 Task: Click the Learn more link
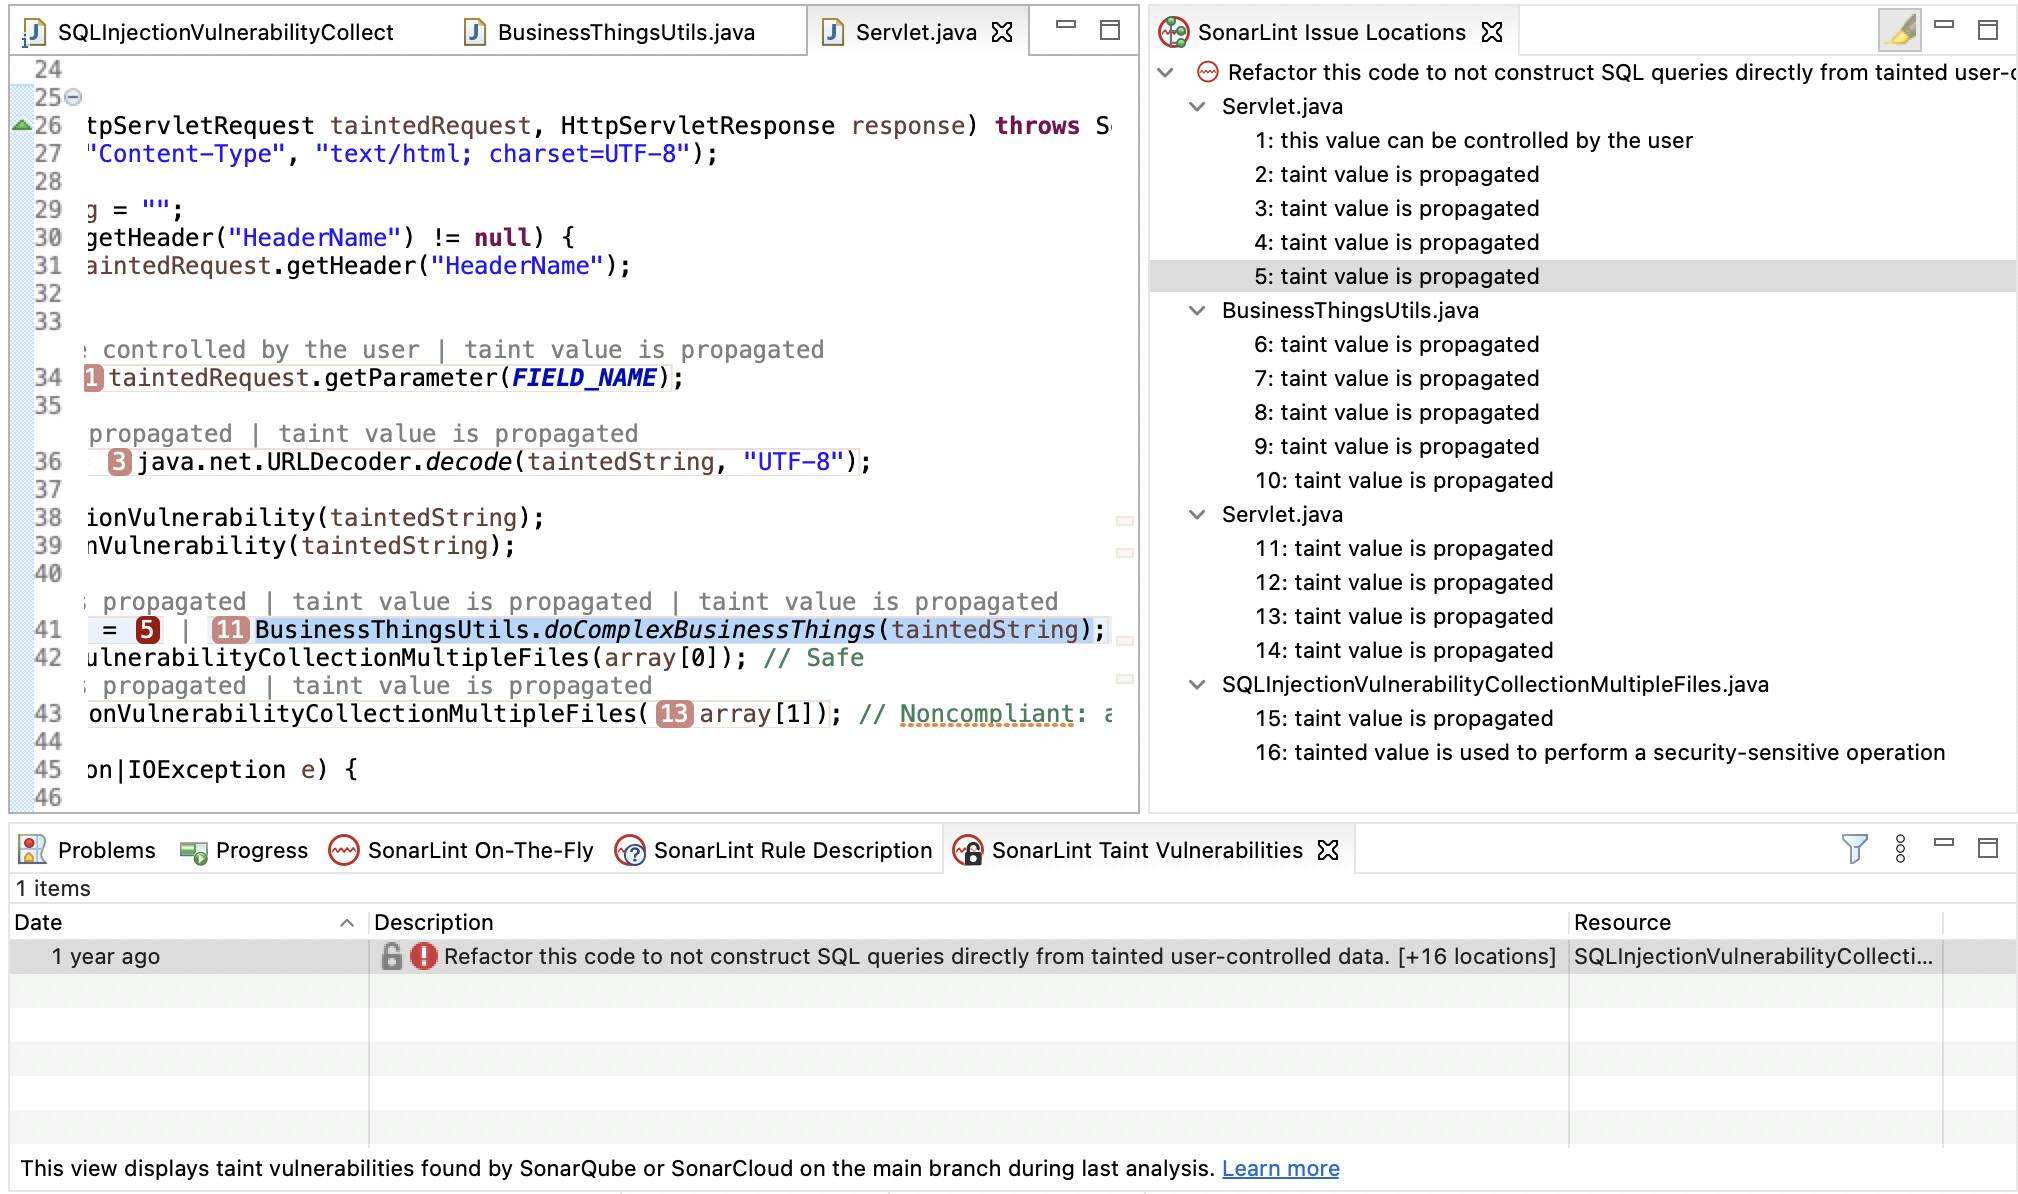tap(1280, 1169)
